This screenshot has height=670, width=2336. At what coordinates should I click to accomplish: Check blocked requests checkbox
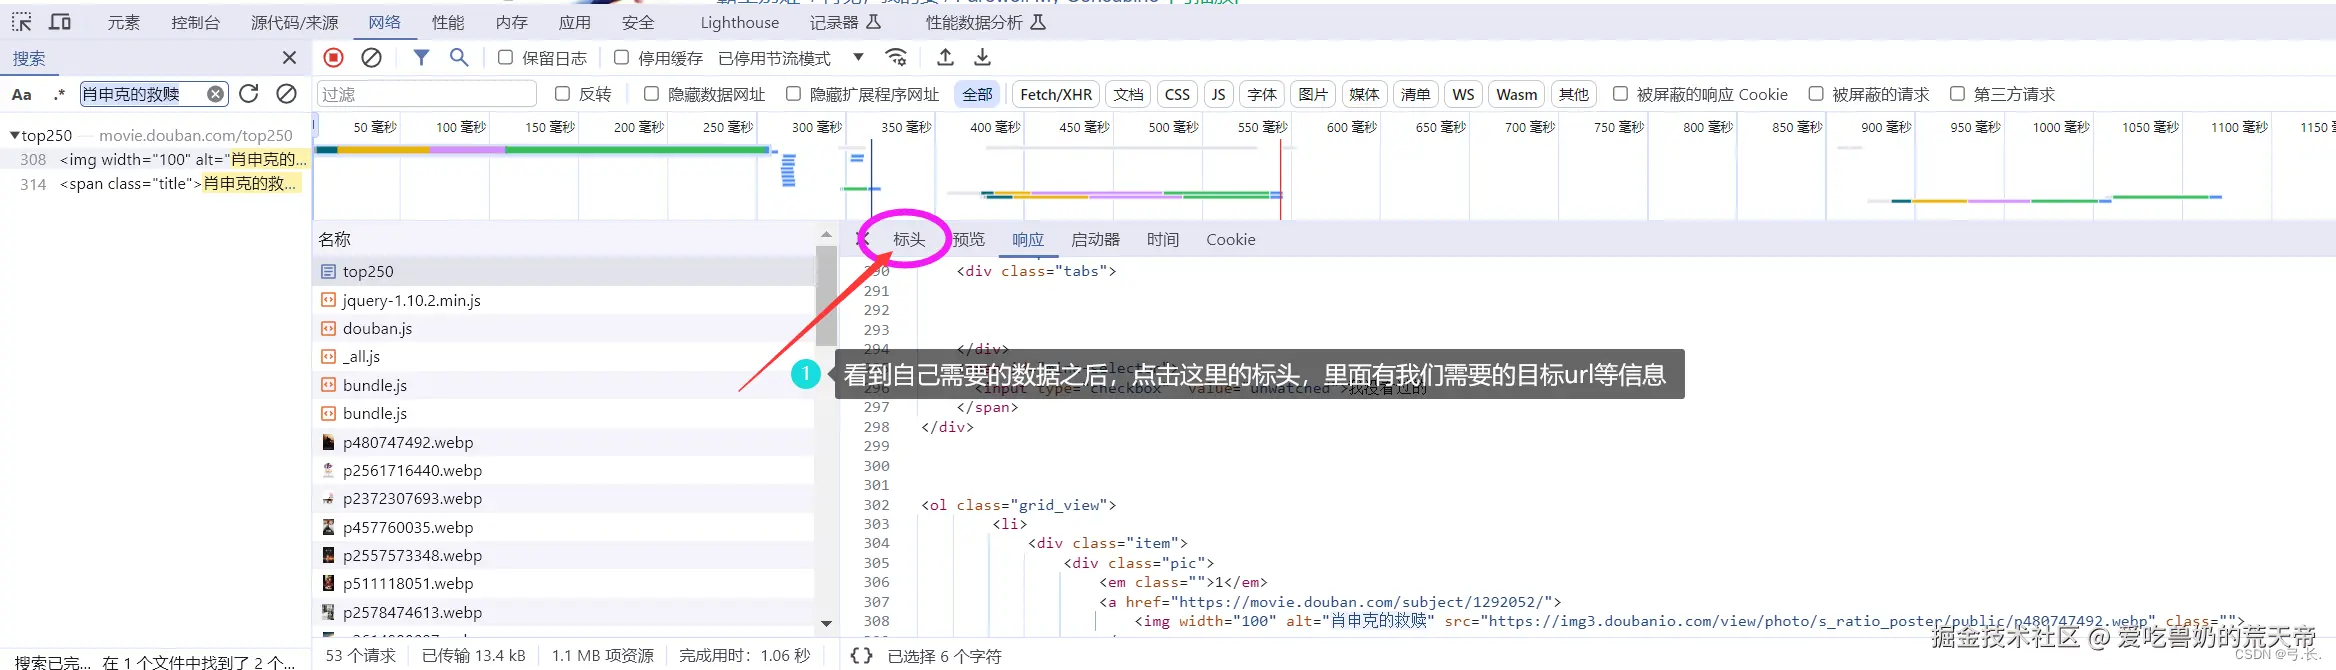tap(1816, 94)
